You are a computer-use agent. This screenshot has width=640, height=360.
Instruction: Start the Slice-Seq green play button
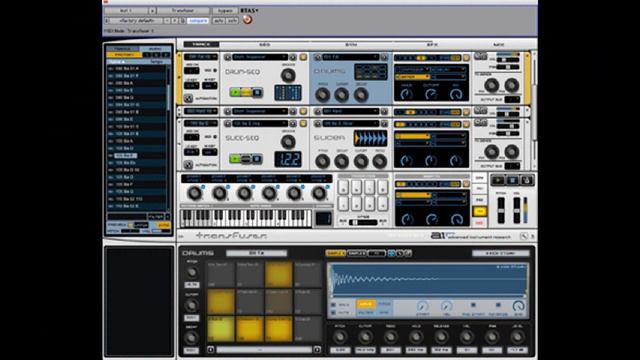tap(235, 159)
